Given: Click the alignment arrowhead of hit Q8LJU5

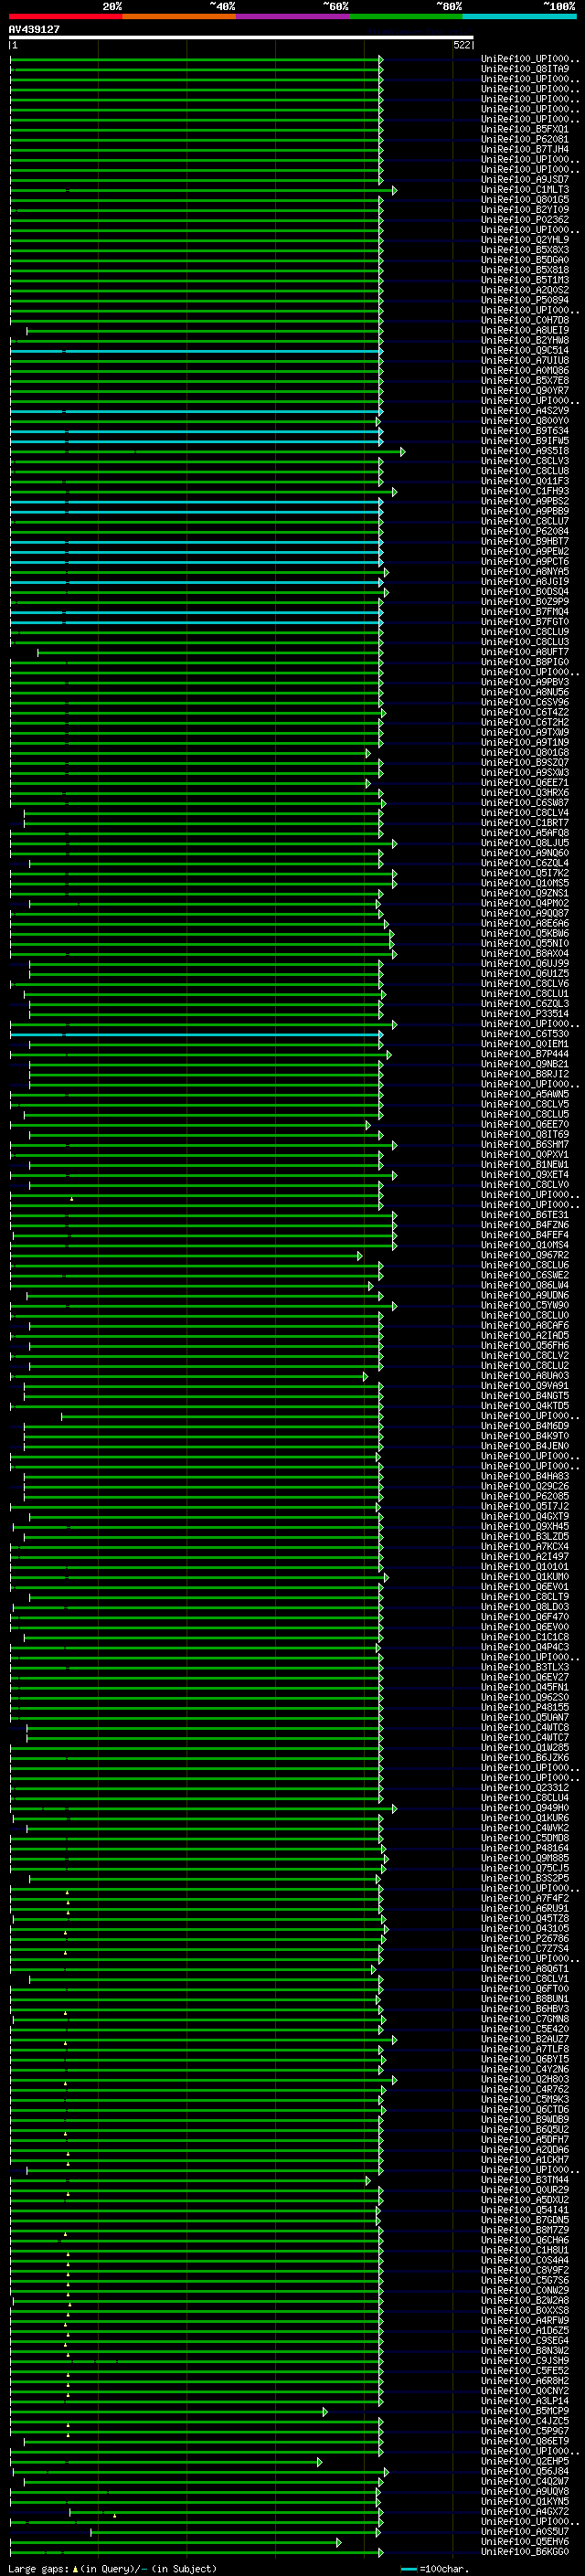Looking at the screenshot, I should point(395,843).
